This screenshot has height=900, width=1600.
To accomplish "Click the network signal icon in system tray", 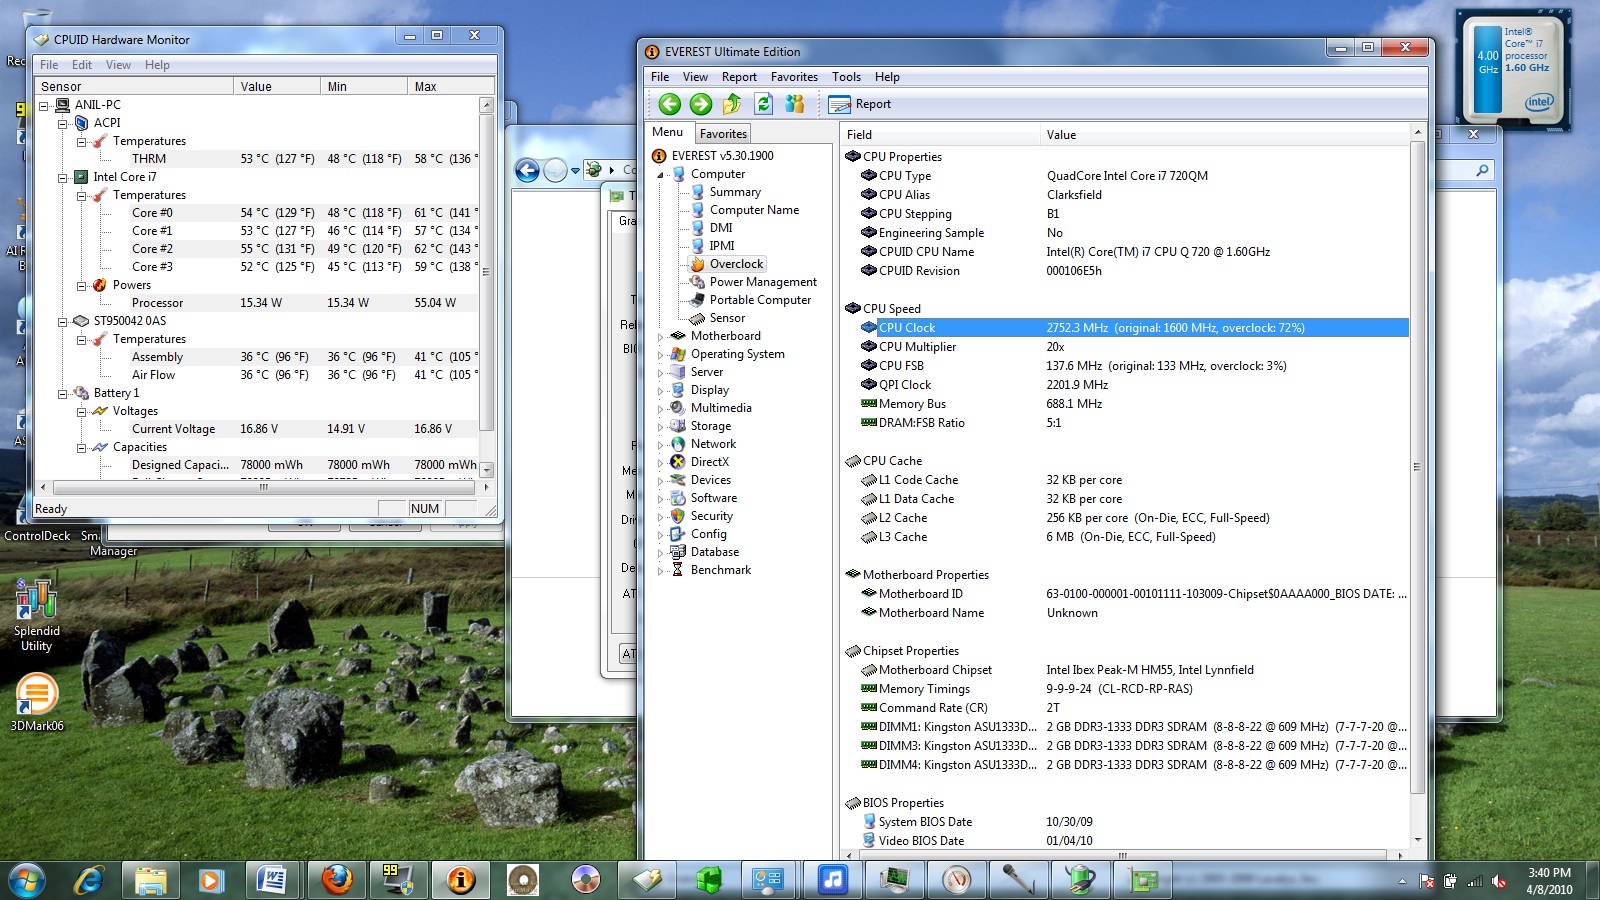I will point(1475,881).
